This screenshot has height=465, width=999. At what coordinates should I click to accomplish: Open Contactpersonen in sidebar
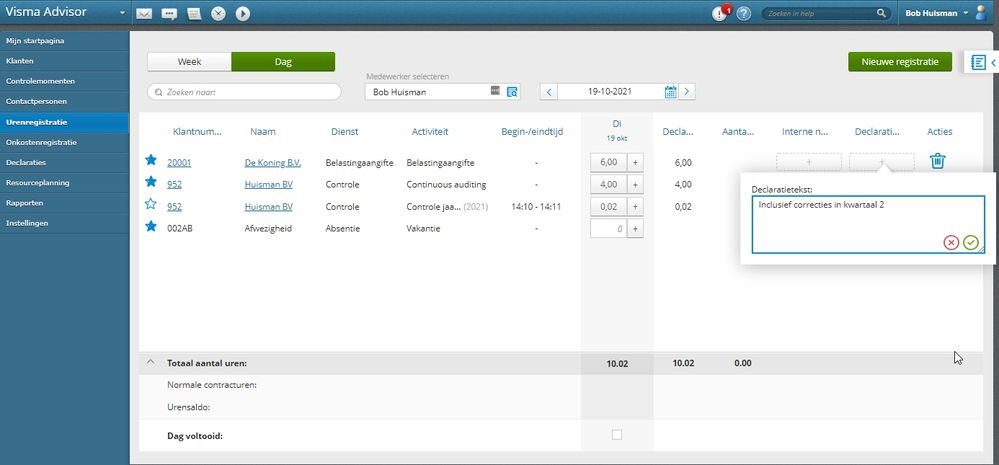(x=64, y=101)
